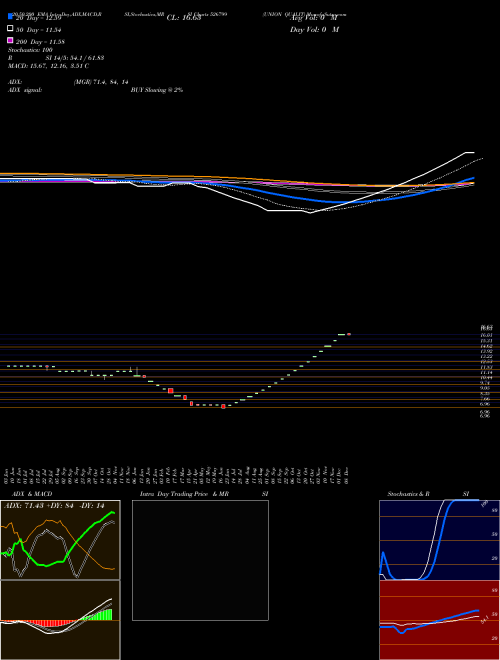The width and height of the screenshot is (500, 660).
Task: Click the 9.05 price axis label
Action: 485,389
